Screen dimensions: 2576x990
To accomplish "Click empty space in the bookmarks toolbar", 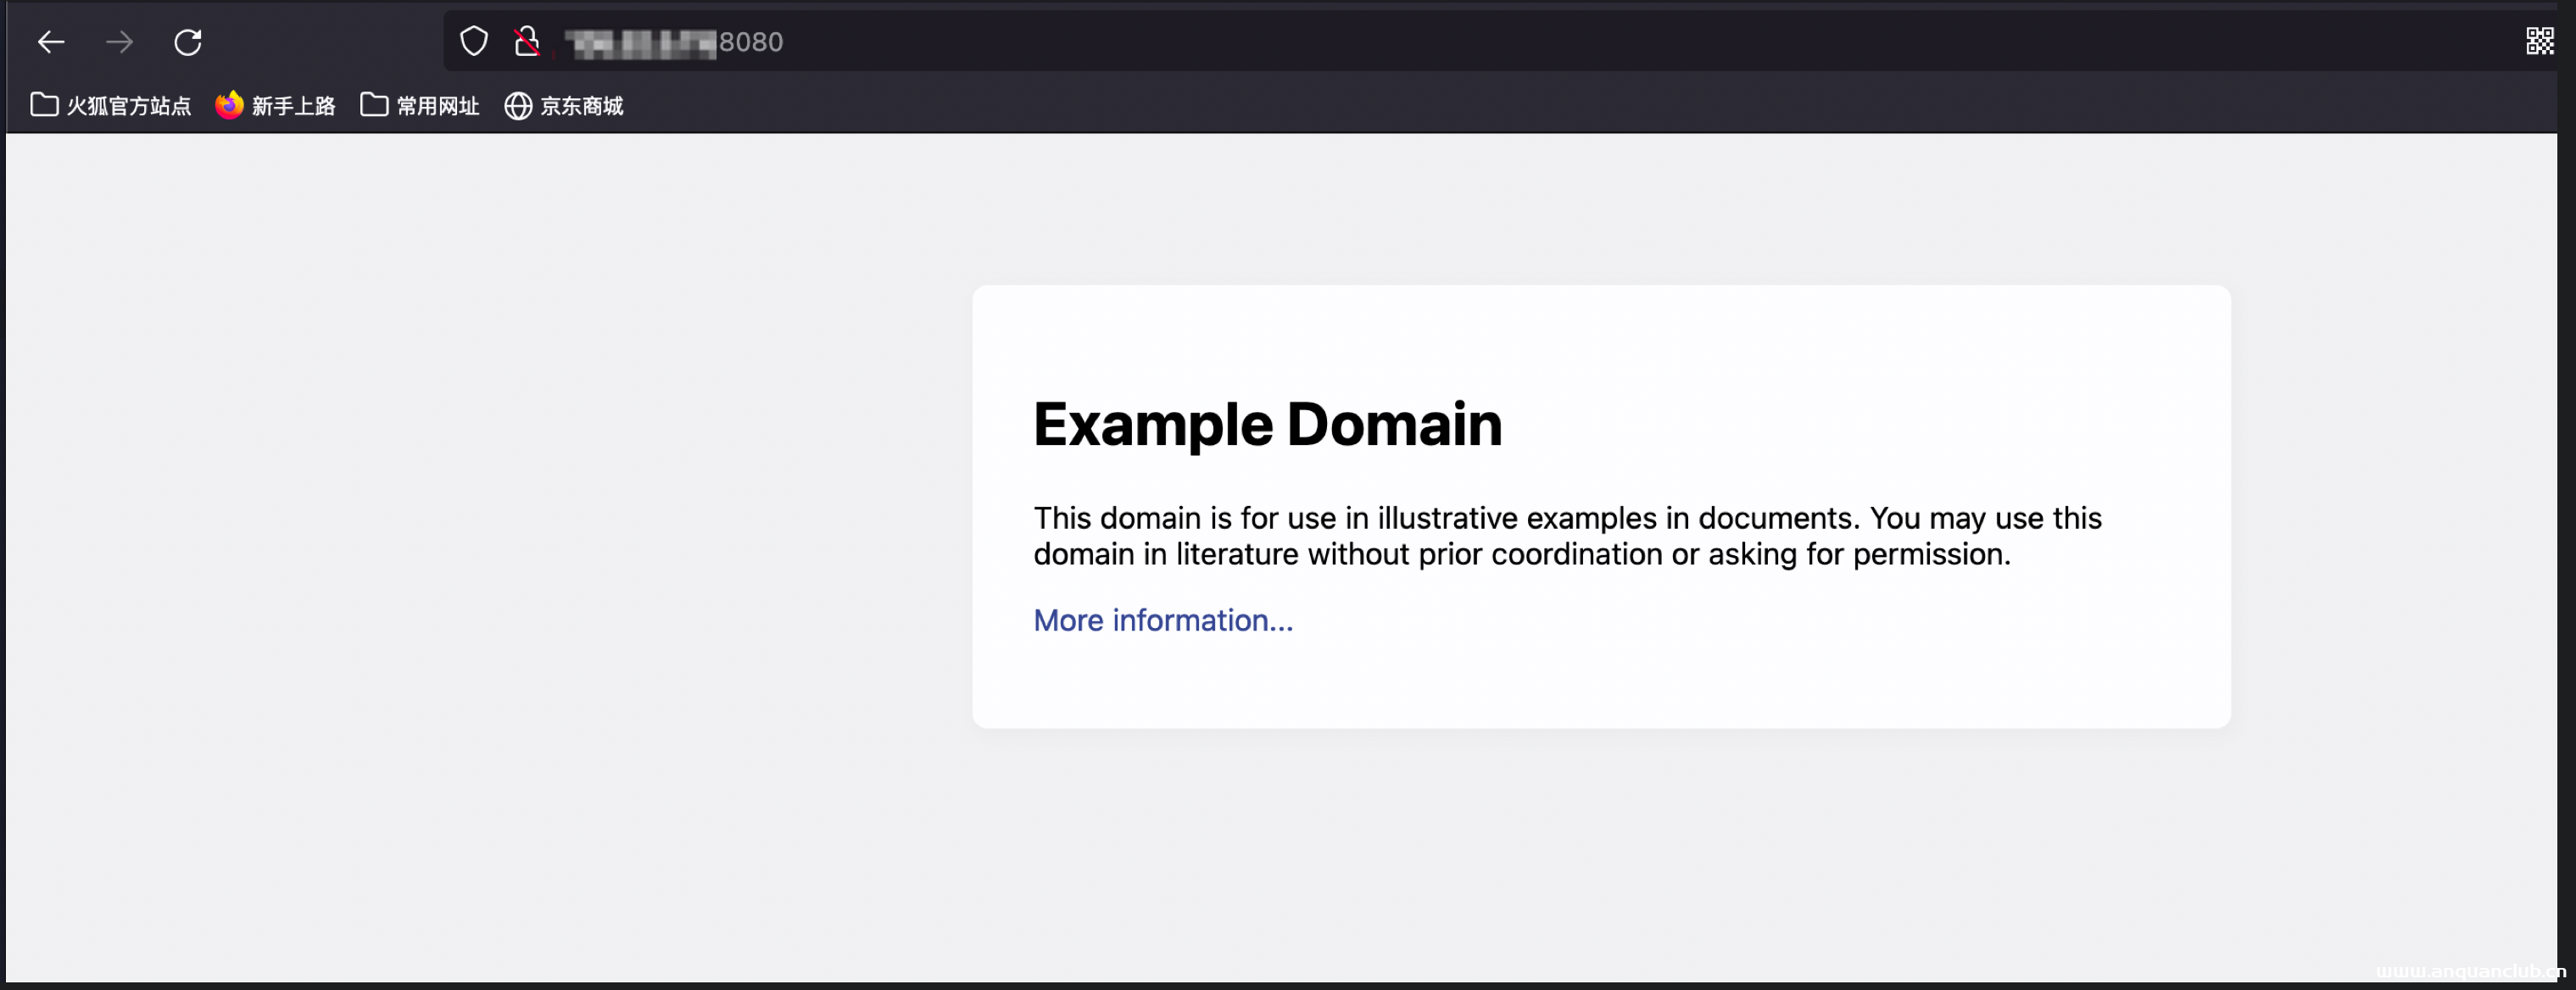I will pos(1500,106).
